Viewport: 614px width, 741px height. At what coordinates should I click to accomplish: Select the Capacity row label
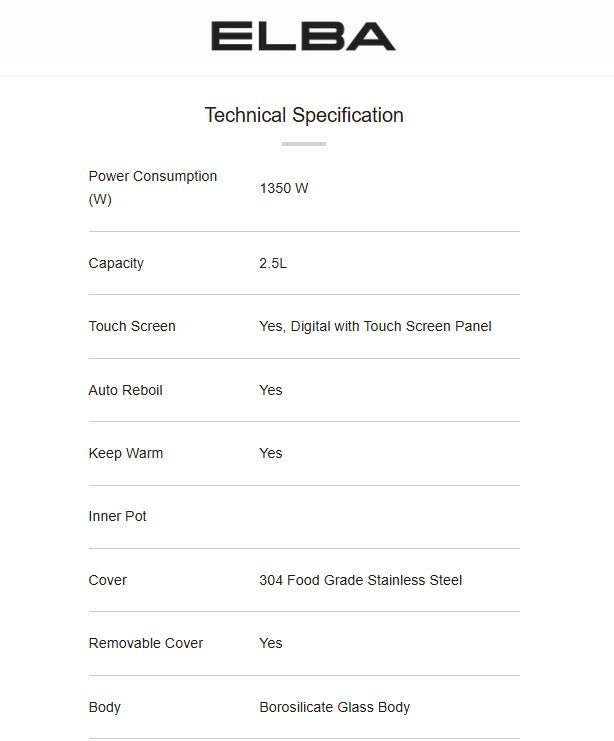point(116,263)
